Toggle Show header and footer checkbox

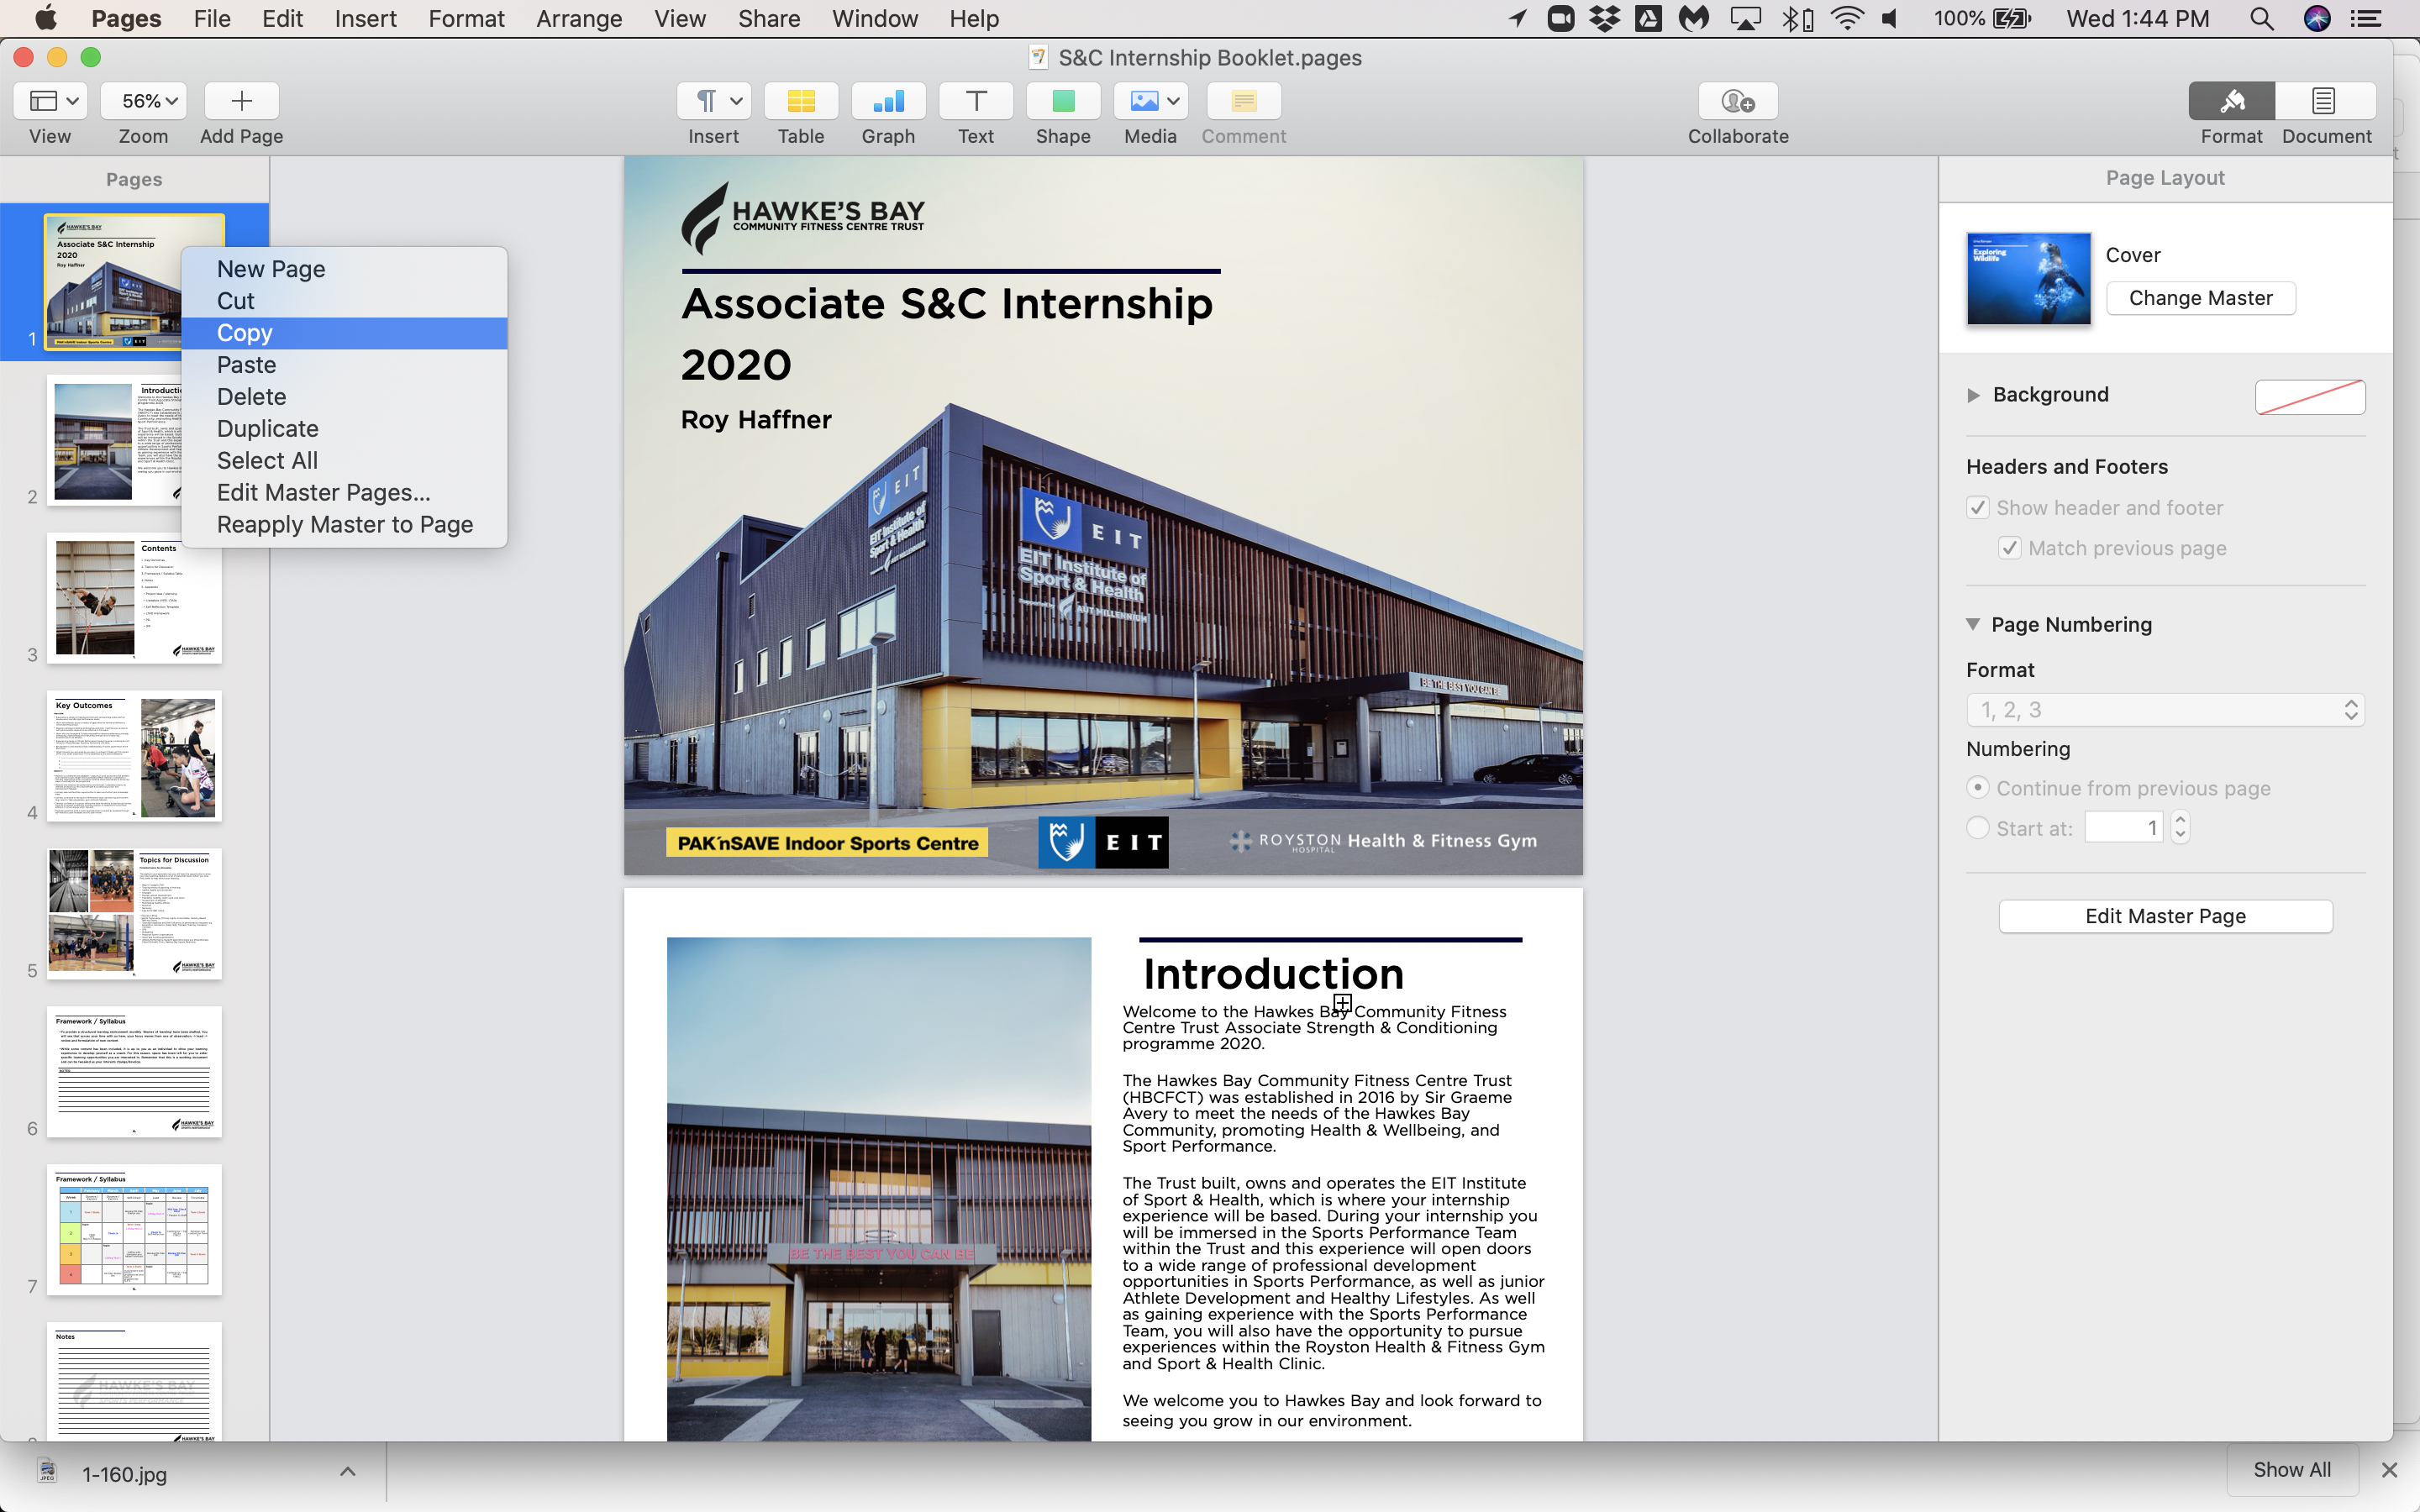(1977, 508)
